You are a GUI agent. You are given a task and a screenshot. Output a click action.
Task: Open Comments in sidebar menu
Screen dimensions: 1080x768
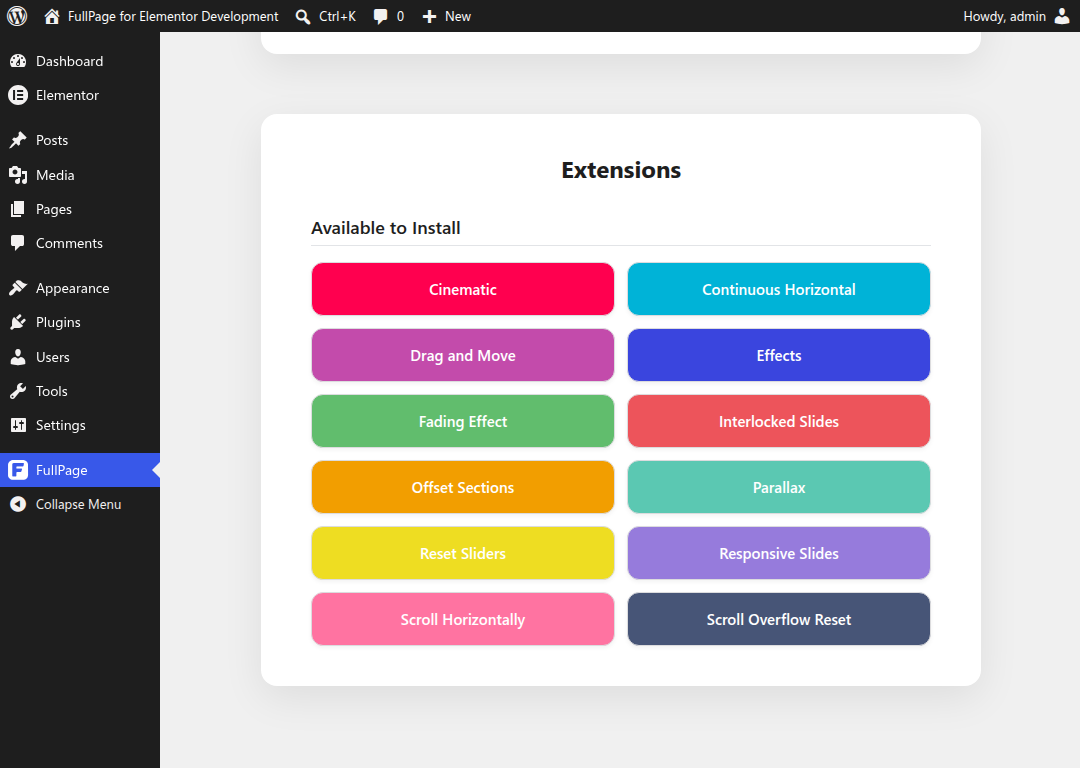click(80, 243)
